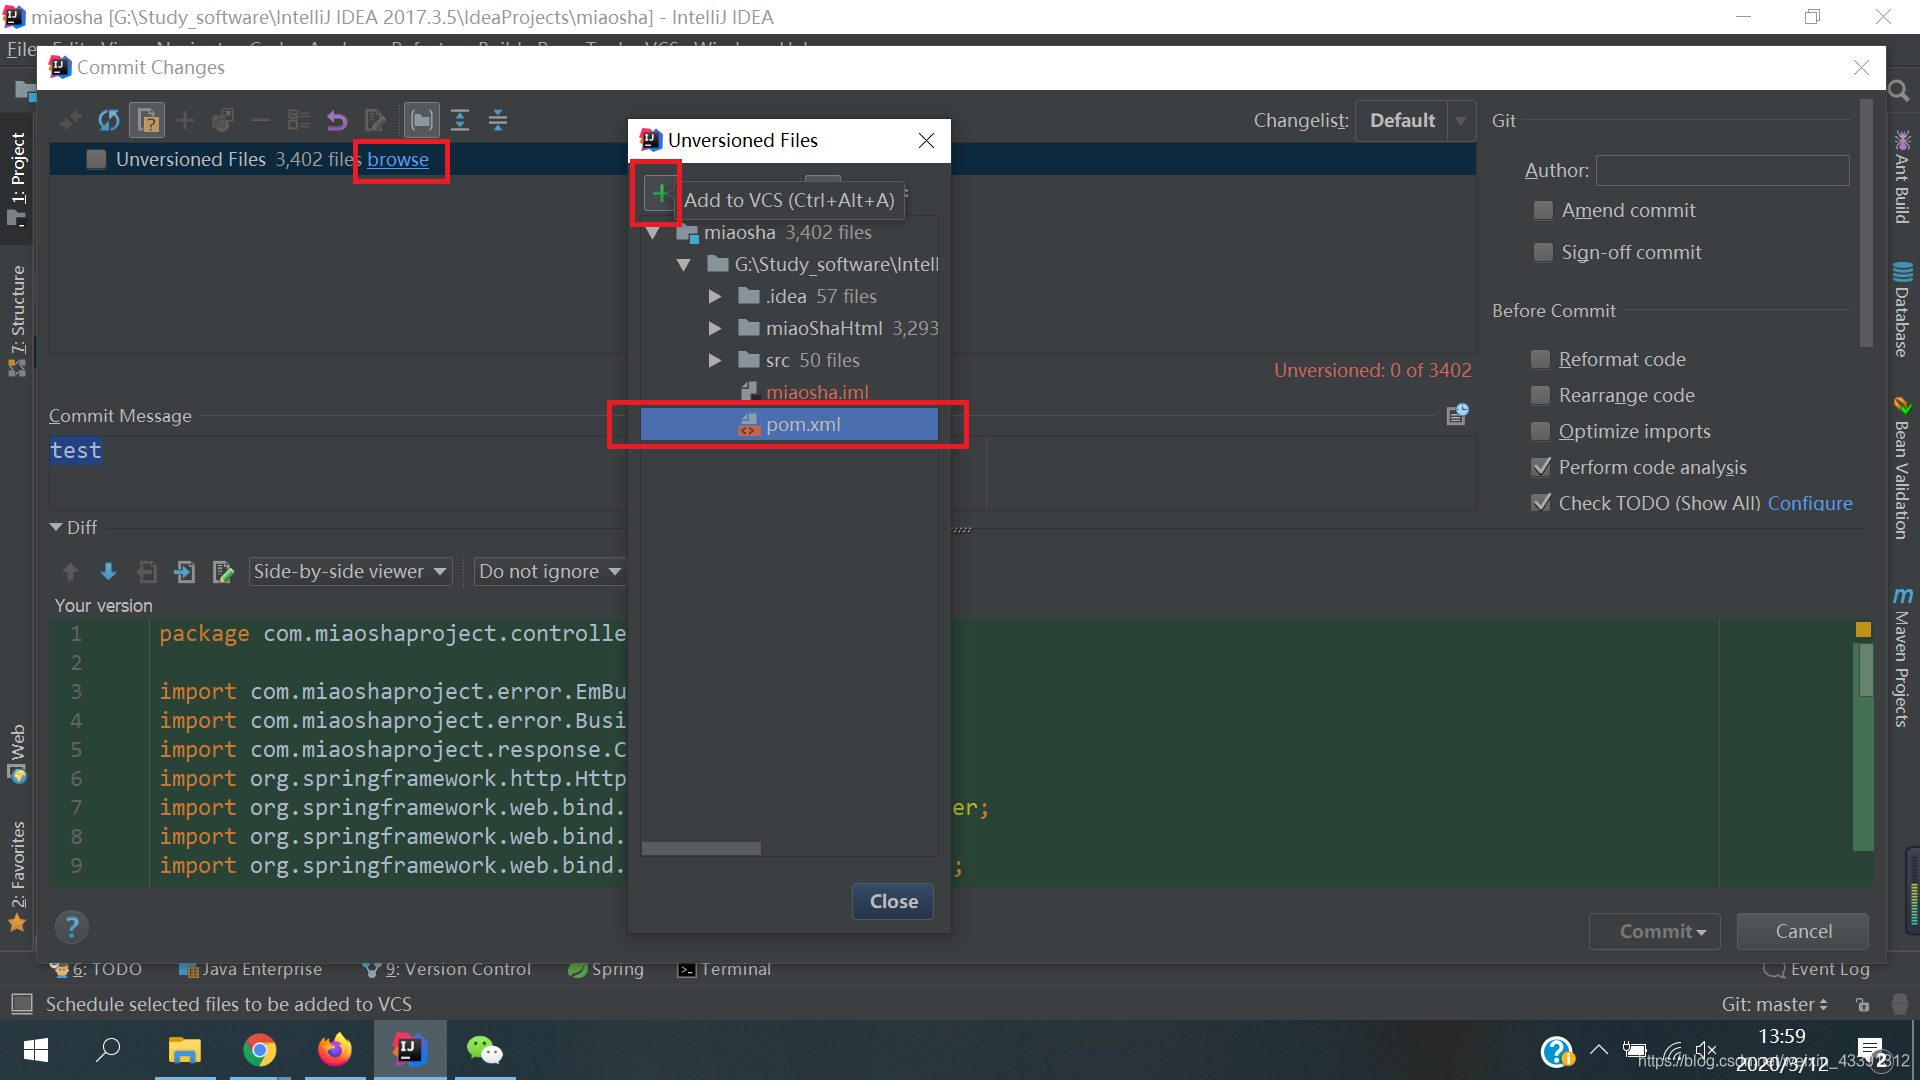Screen dimensions: 1920x1080
Task: Open the Bean Validation side panel
Action: [x=1902, y=468]
